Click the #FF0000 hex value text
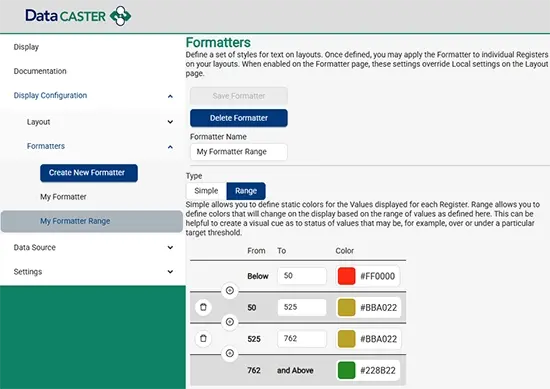This screenshot has height=389, width=550. (x=377, y=276)
